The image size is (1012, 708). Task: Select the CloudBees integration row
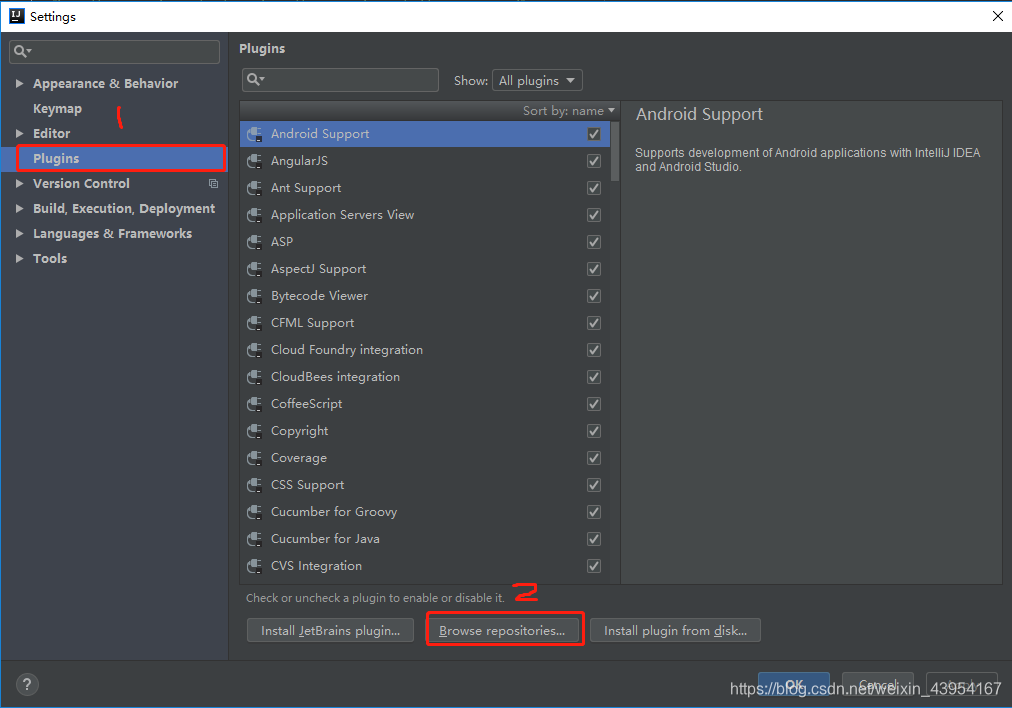pyautogui.click(x=425, y=377)
